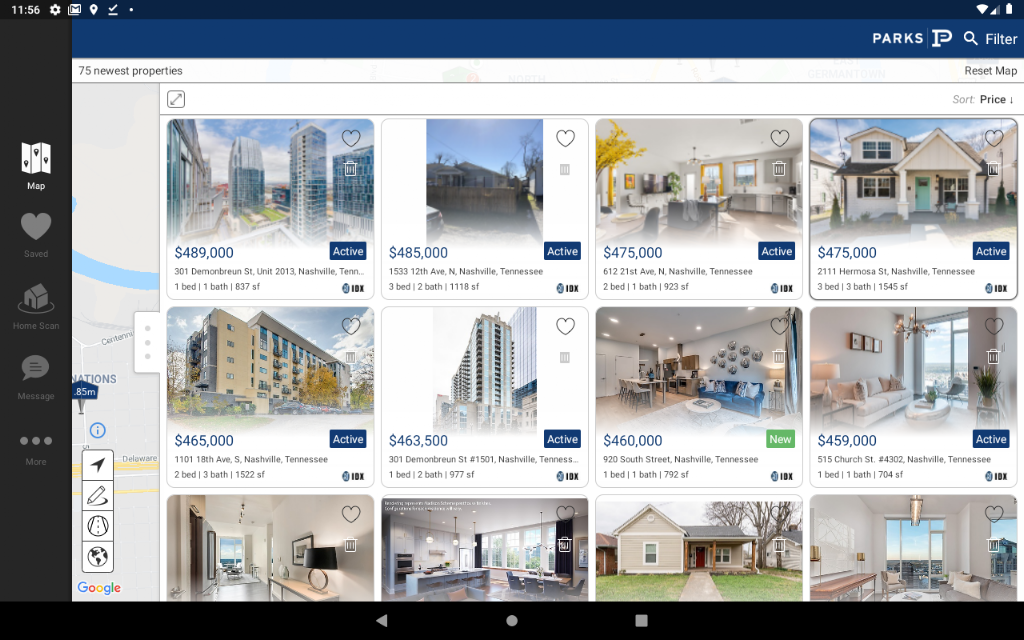Image resolution: width=1024 pixels, height=640 pixels.
Task: Favorite the 515 Church St listing
Action: coord(993,327)
